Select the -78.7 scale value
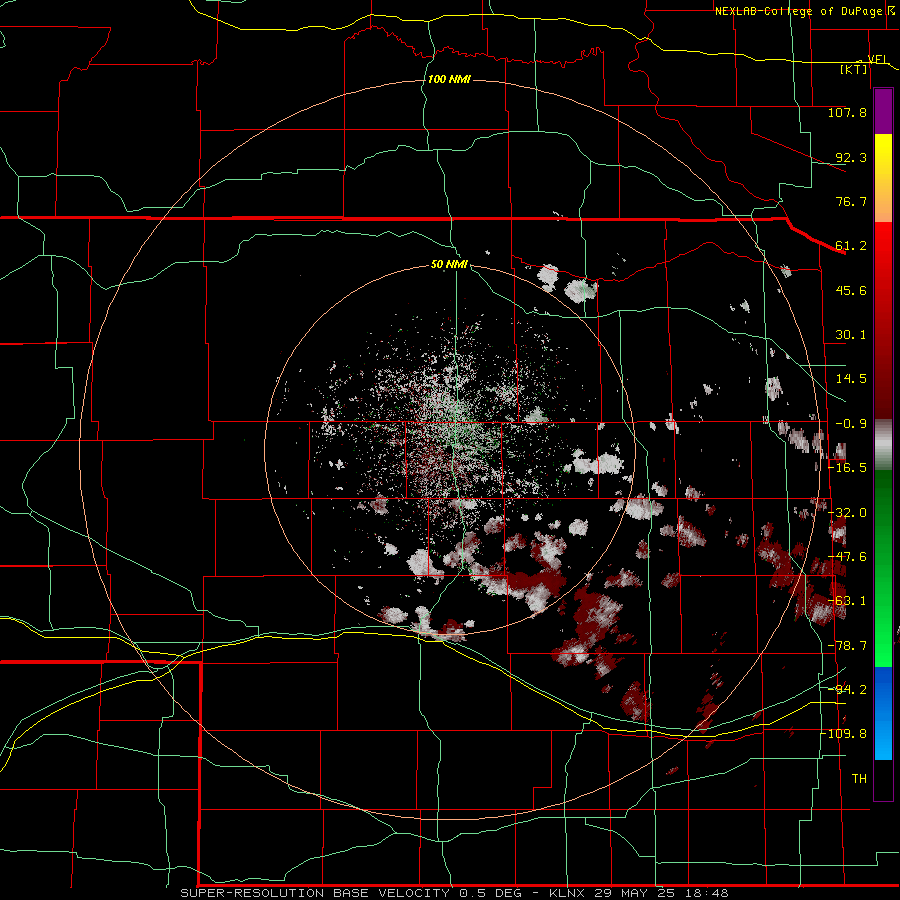 pos(847,646)
